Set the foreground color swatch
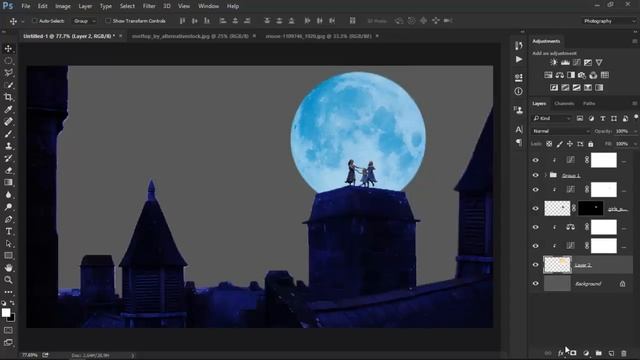The height and width of the screenshot is (360, 640). tap(6, 313)
